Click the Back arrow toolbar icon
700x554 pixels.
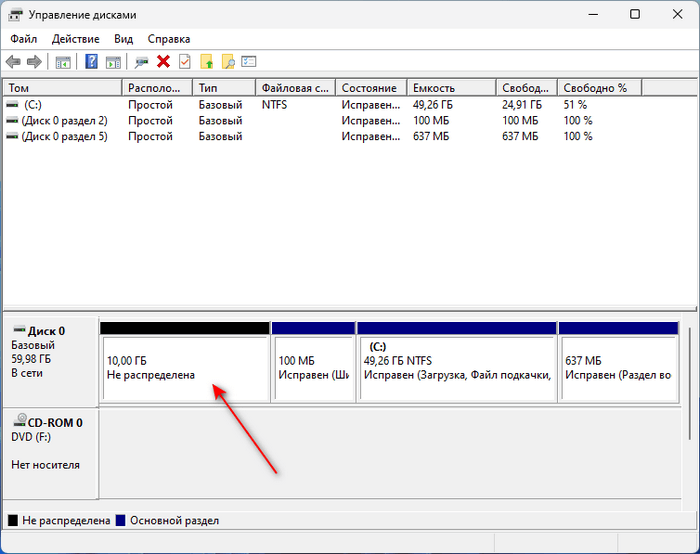point(13,62)
